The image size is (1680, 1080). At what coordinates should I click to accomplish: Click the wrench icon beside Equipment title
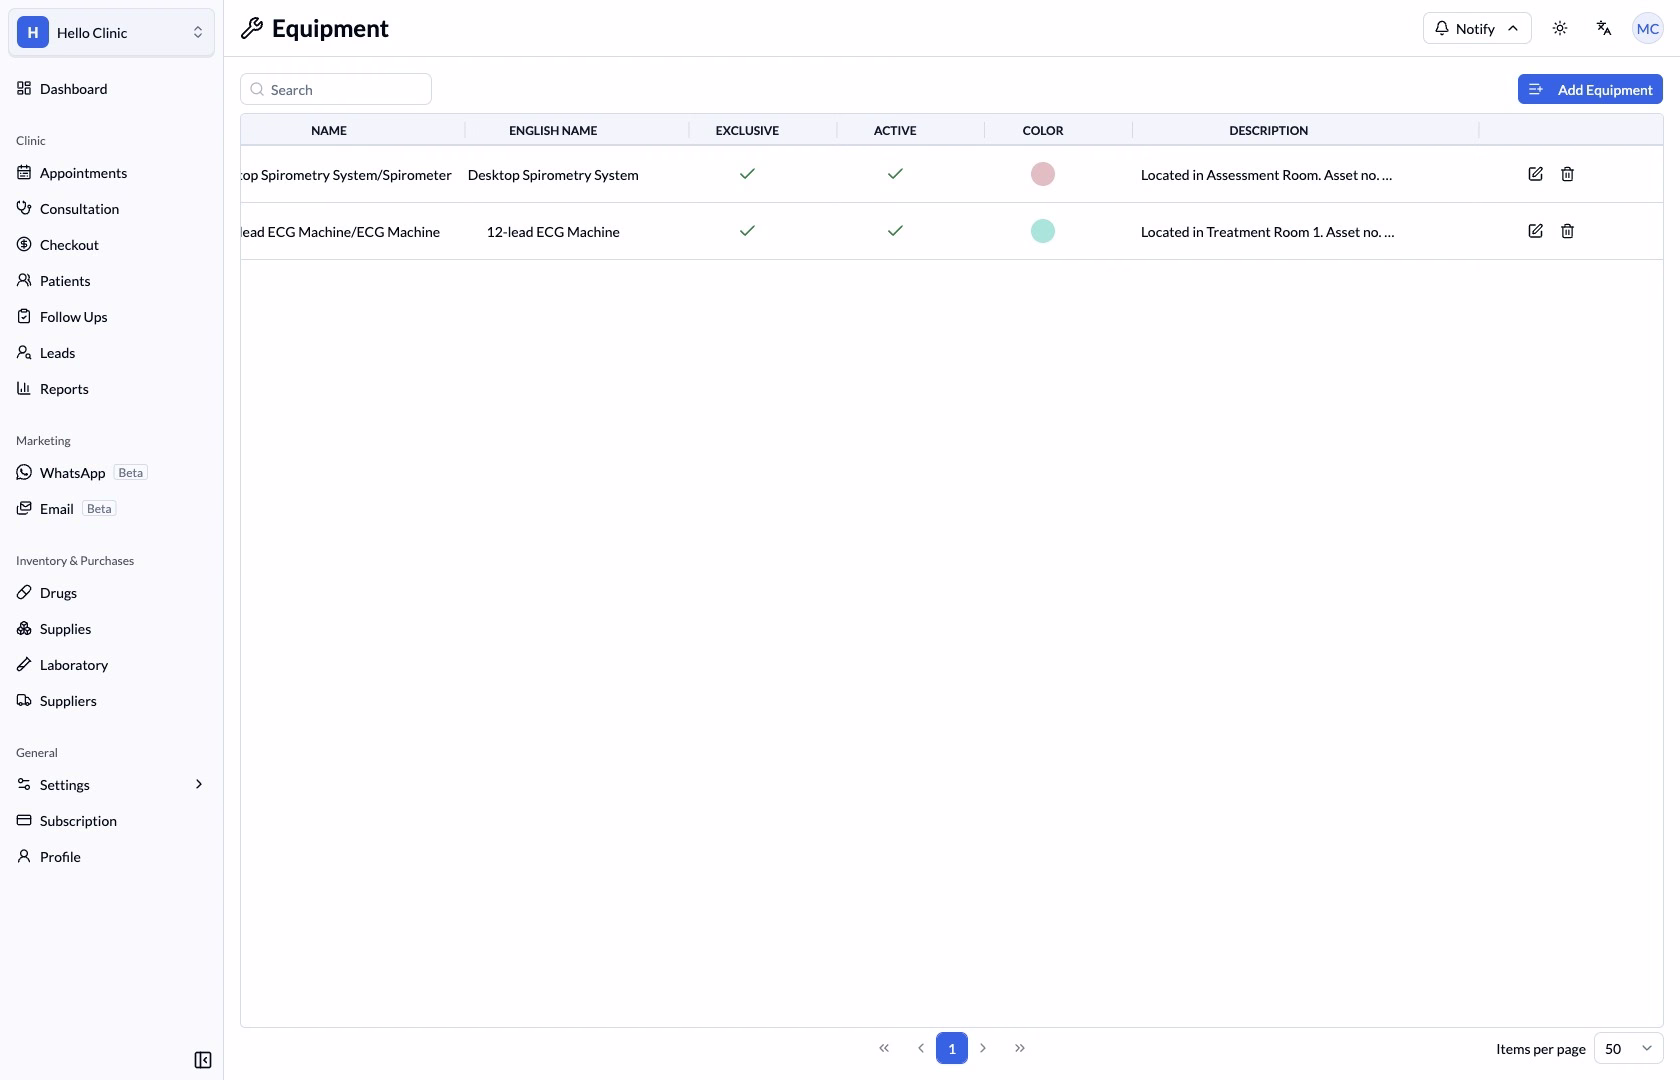click(252, 28)
